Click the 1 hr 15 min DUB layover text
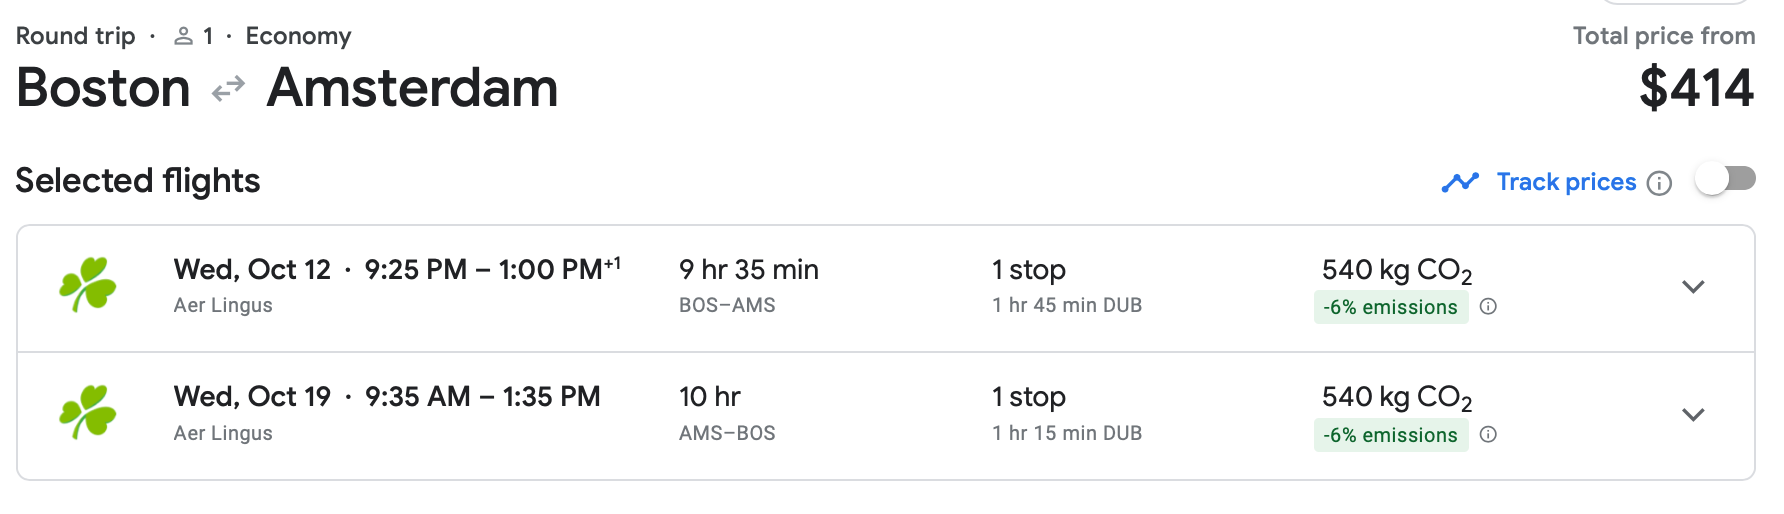Screen dimensions: 1784x514 pos(1067,433)
